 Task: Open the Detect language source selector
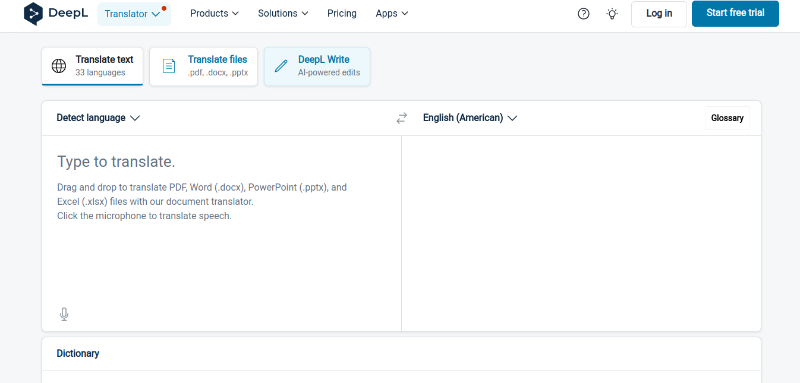pyautogui.click(x=98, y=118)
